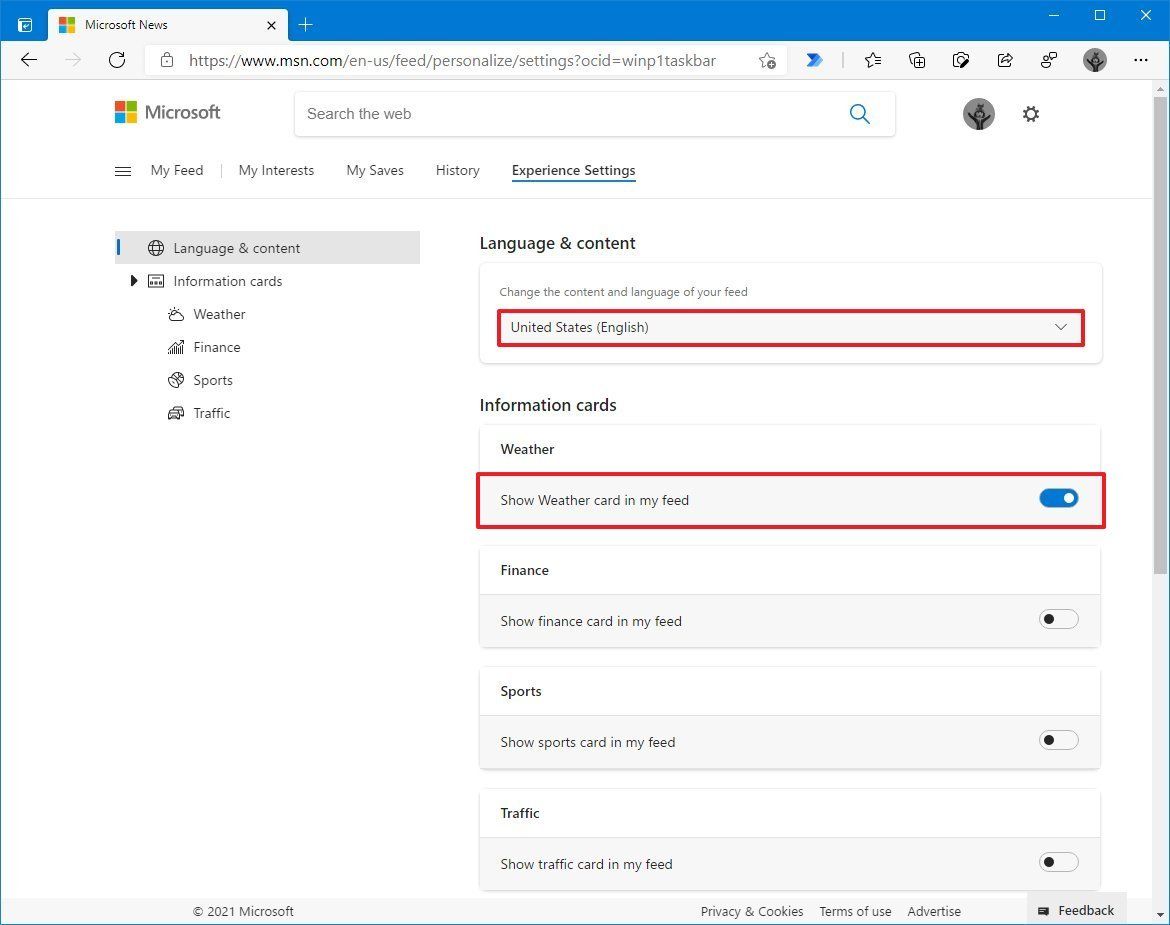The image size is (1170, 925).
Task: Open the browser Settings and more menu
Action: point(1141,60)
